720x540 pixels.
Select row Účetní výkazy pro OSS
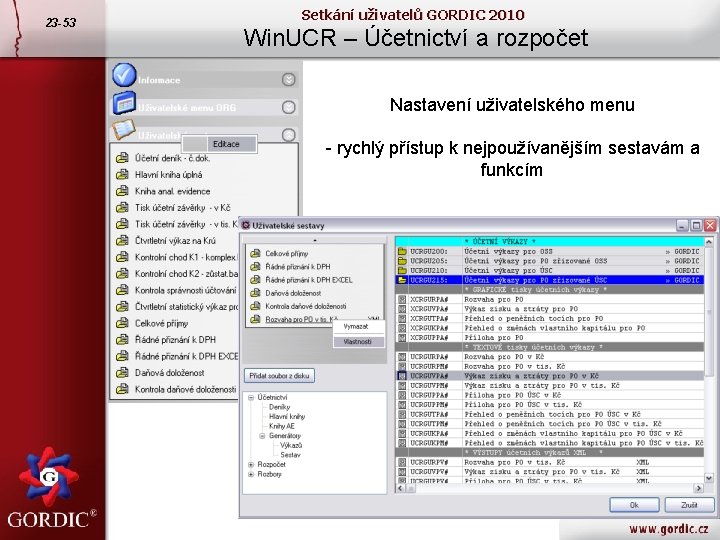click(550, 251)
